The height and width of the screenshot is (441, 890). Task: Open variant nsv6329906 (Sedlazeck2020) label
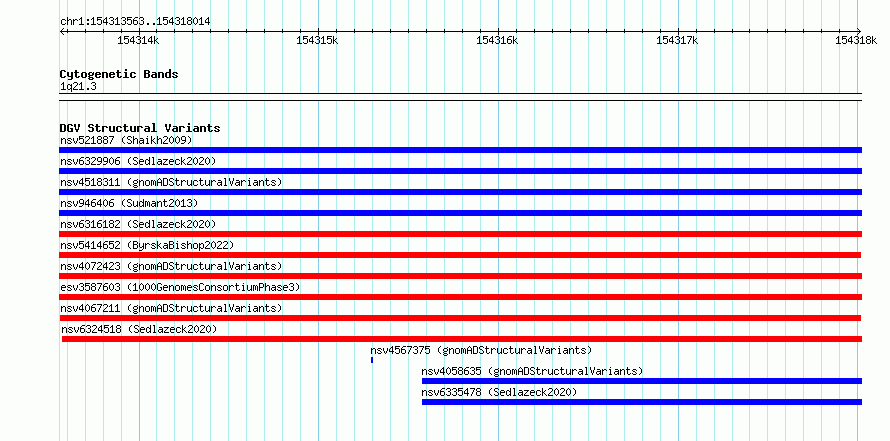pos(138,161)
